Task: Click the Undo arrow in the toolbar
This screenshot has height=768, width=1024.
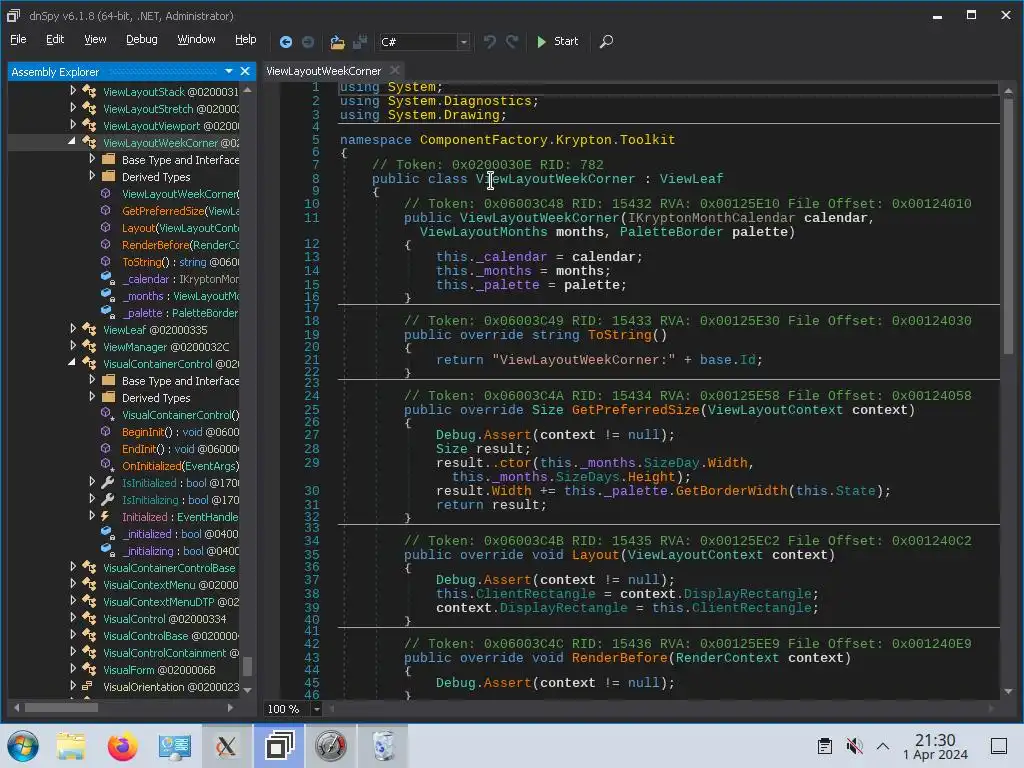Action: 490,42
